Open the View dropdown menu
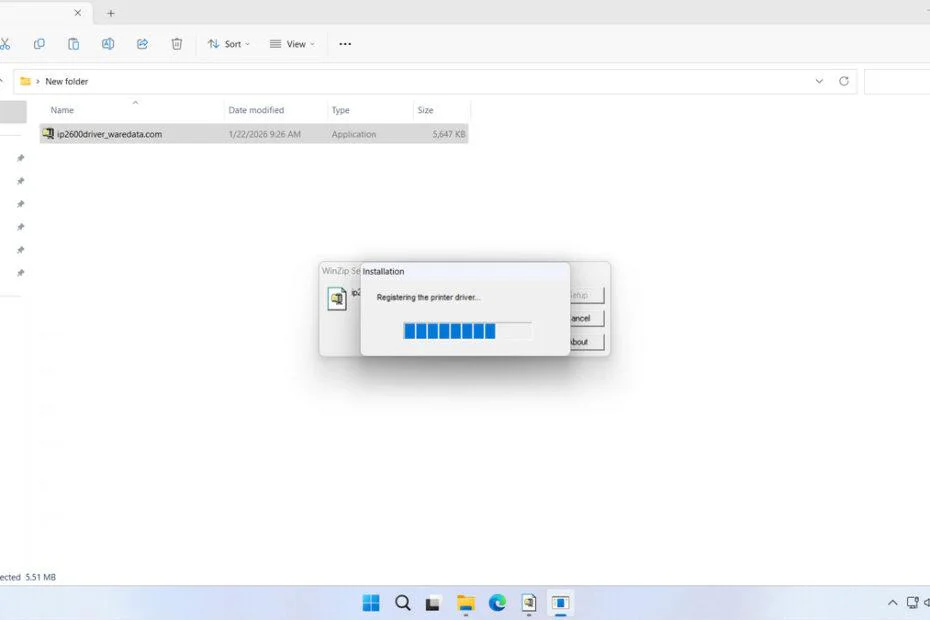Screen dimensions: 930x620 click(x=291, y=44)
